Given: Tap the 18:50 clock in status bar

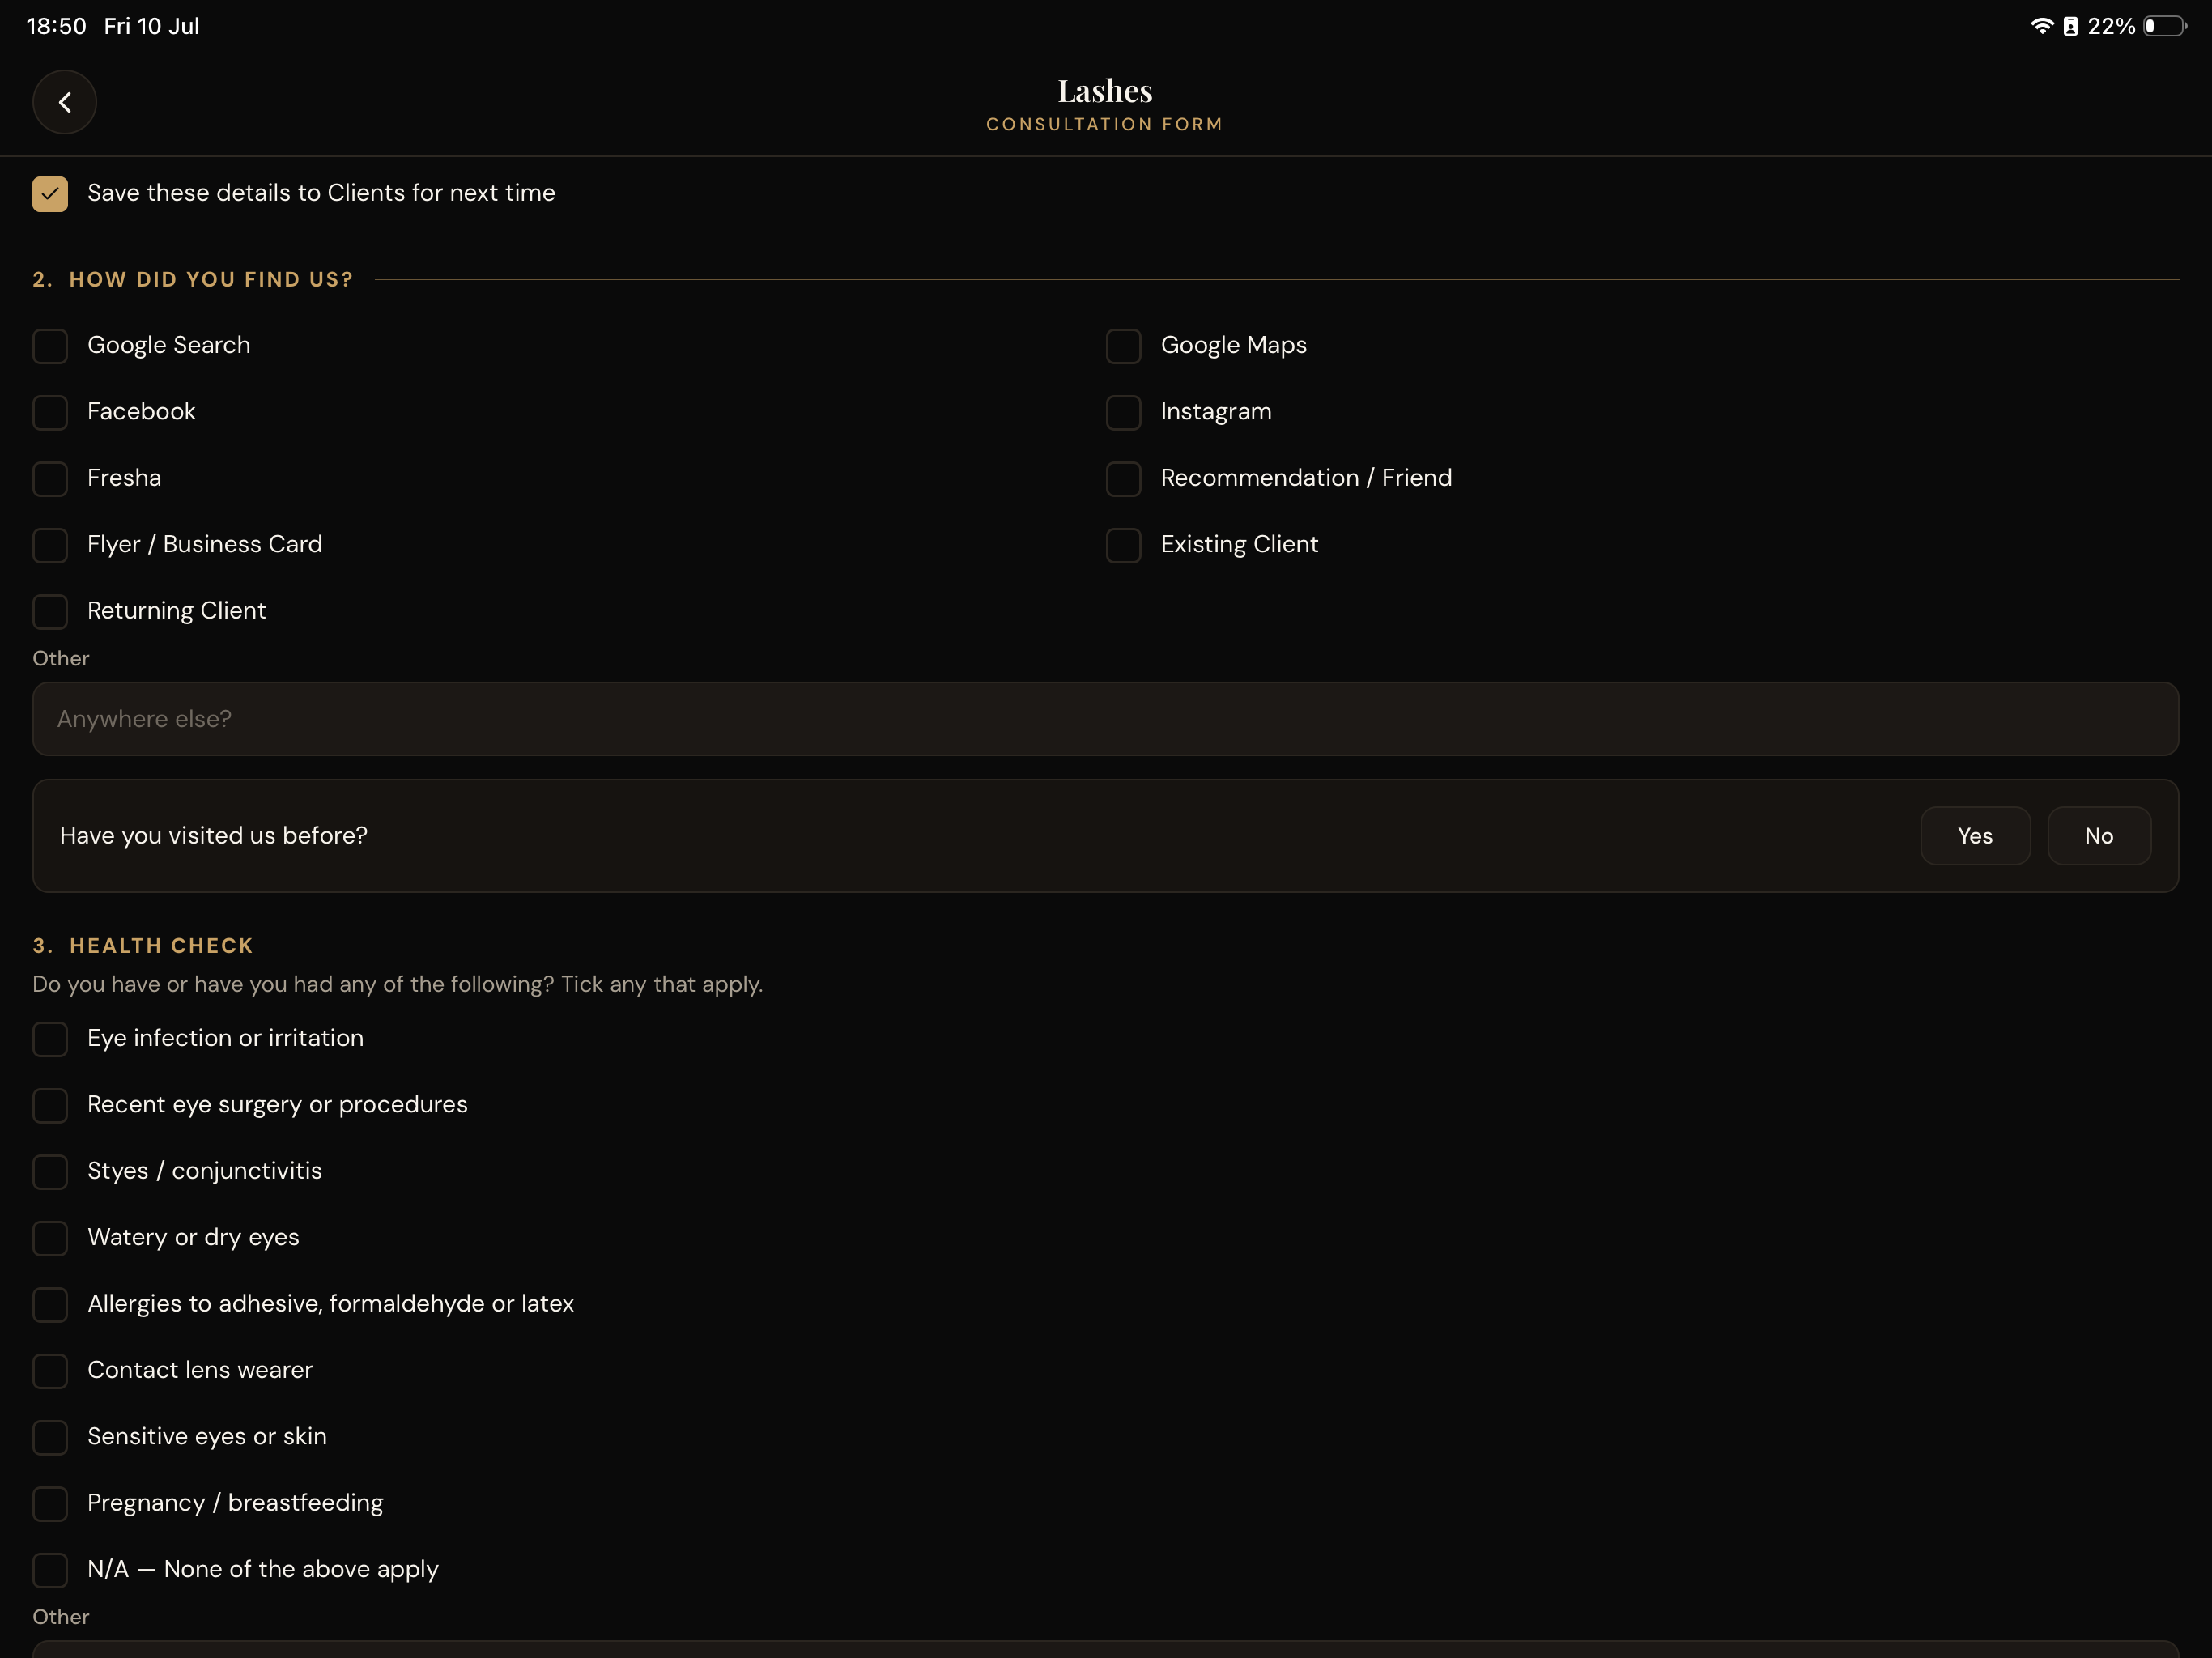Looking at the screenshot, I should (x=56, y=26).
